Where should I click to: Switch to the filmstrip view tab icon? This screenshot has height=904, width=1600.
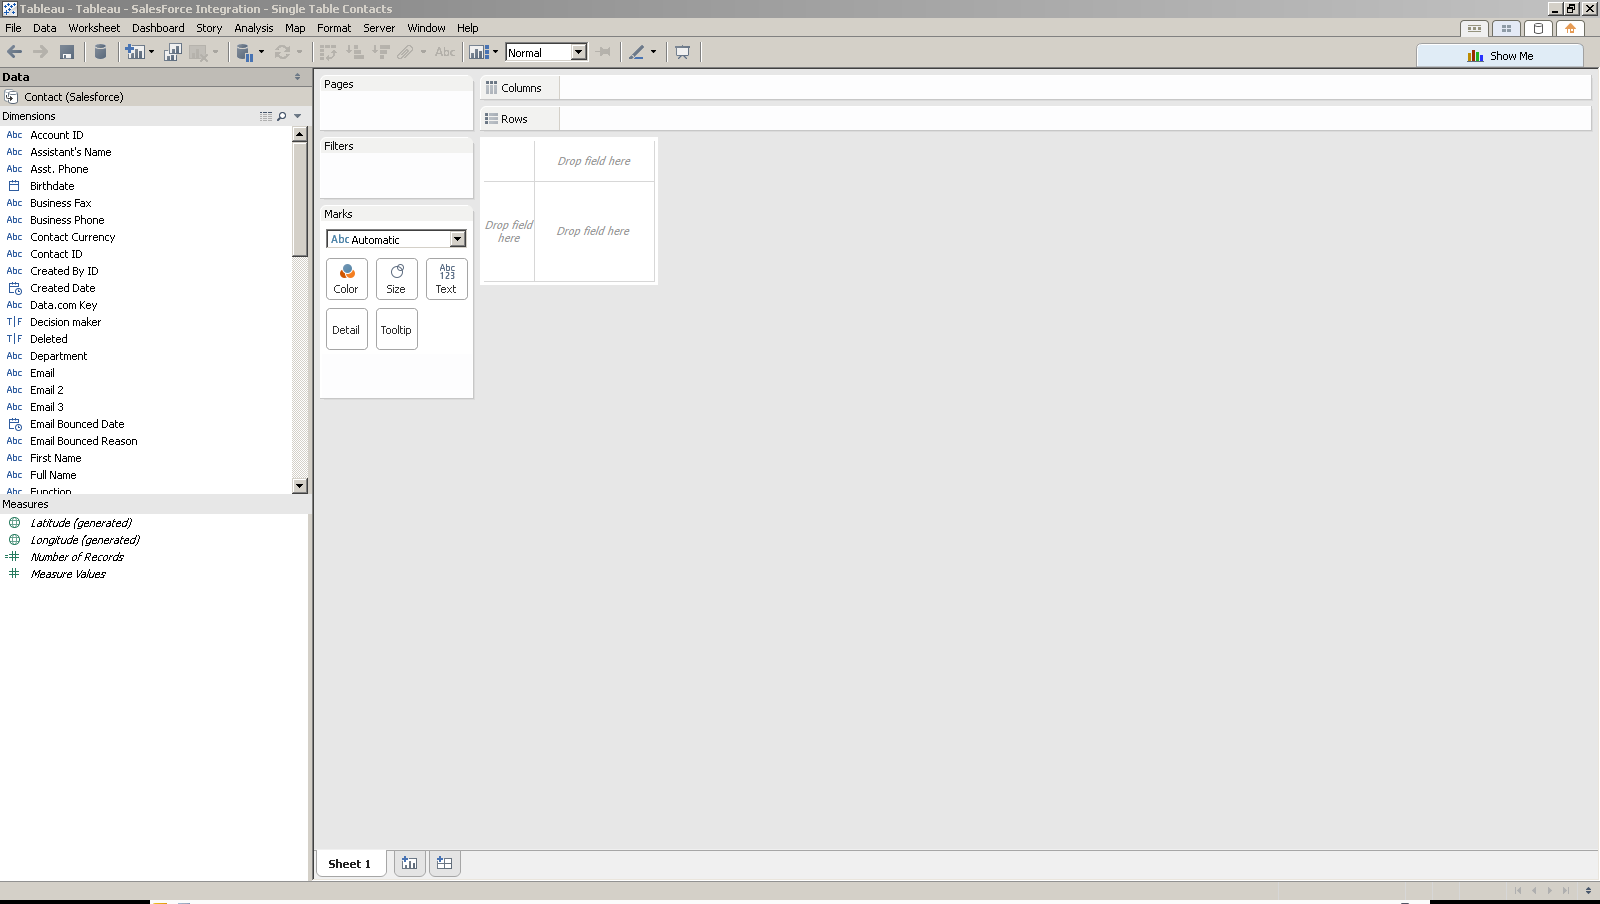point(1474,28)
